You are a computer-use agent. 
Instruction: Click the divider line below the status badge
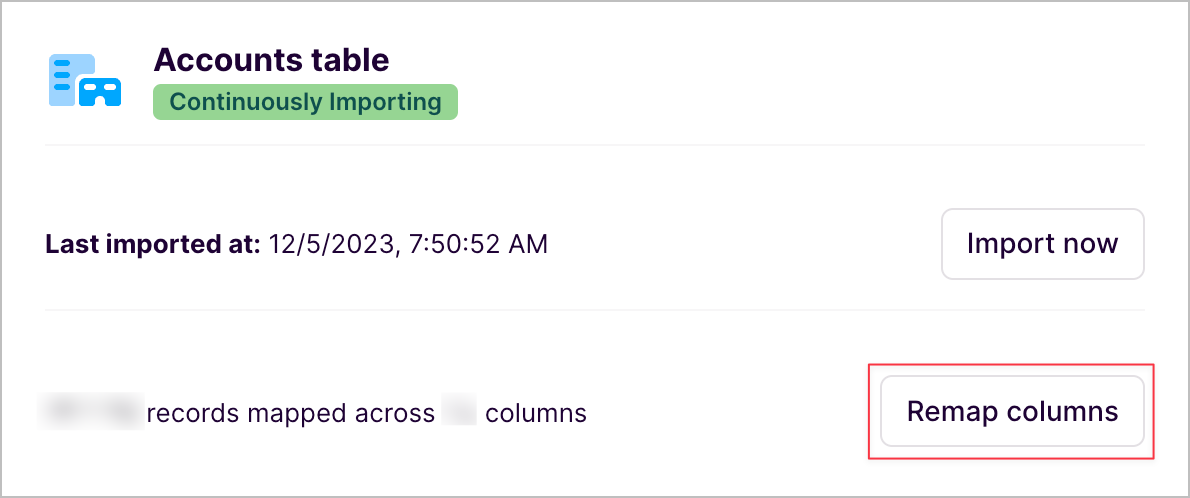tap(594, 146)
